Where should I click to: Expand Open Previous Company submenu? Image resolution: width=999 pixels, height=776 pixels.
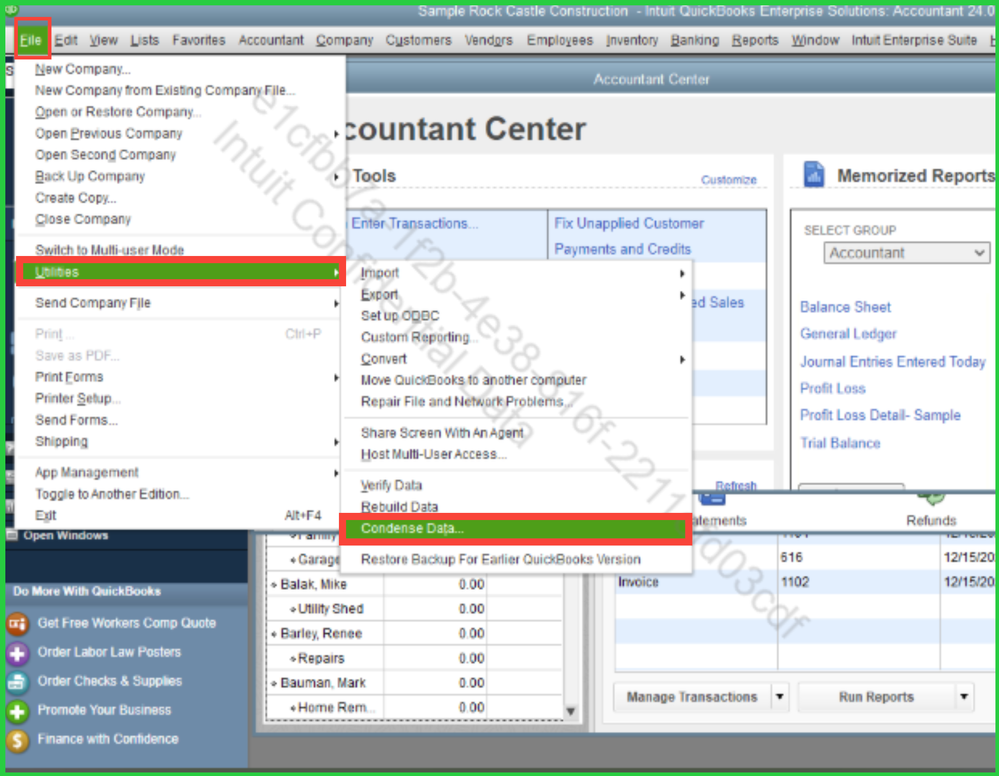336,134
